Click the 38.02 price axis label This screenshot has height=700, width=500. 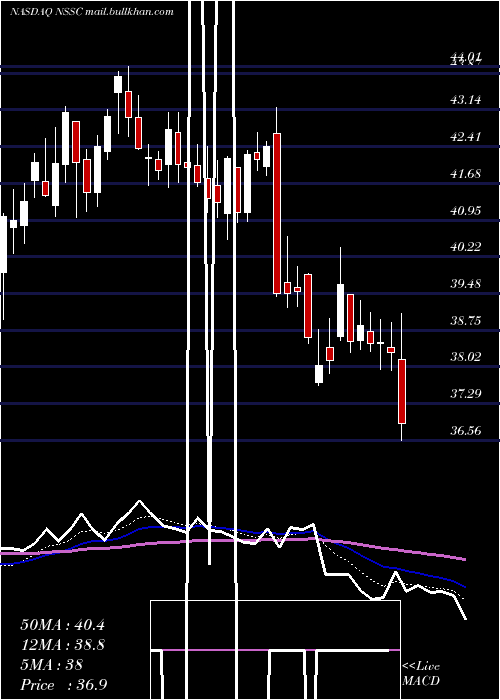[x=466, y=357]
